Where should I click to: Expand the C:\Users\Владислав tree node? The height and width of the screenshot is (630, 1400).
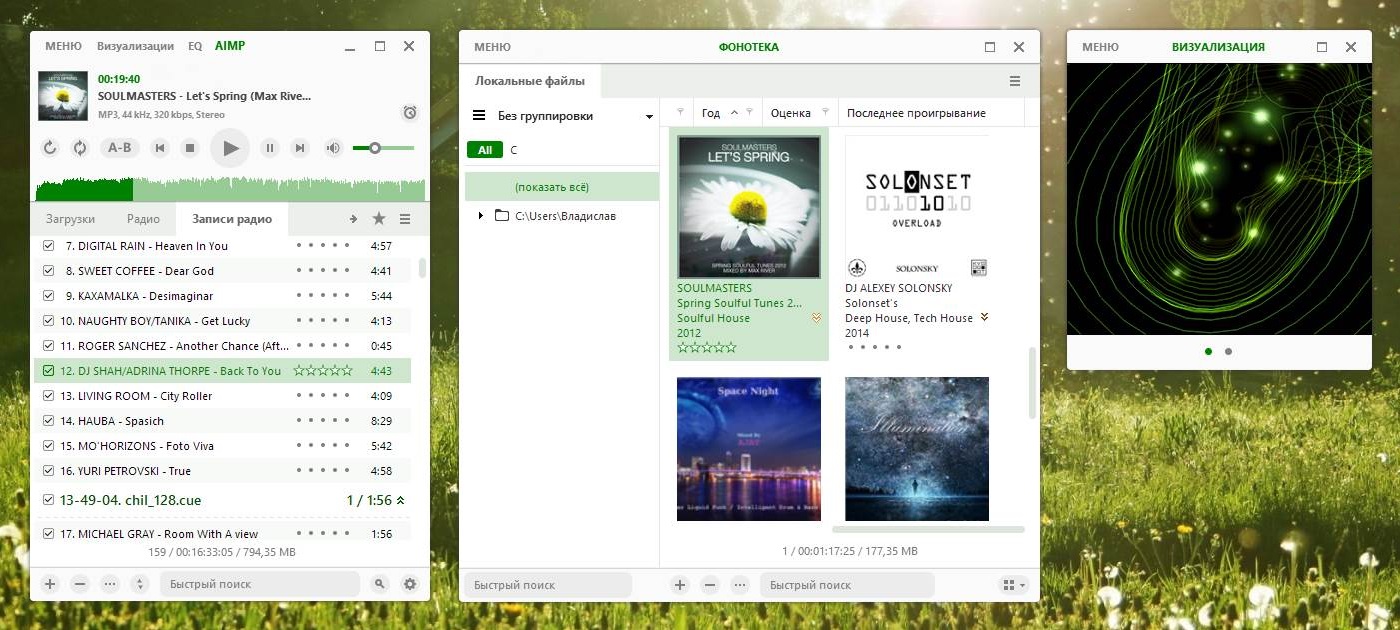pyautogui.click(x=481, y=216)
